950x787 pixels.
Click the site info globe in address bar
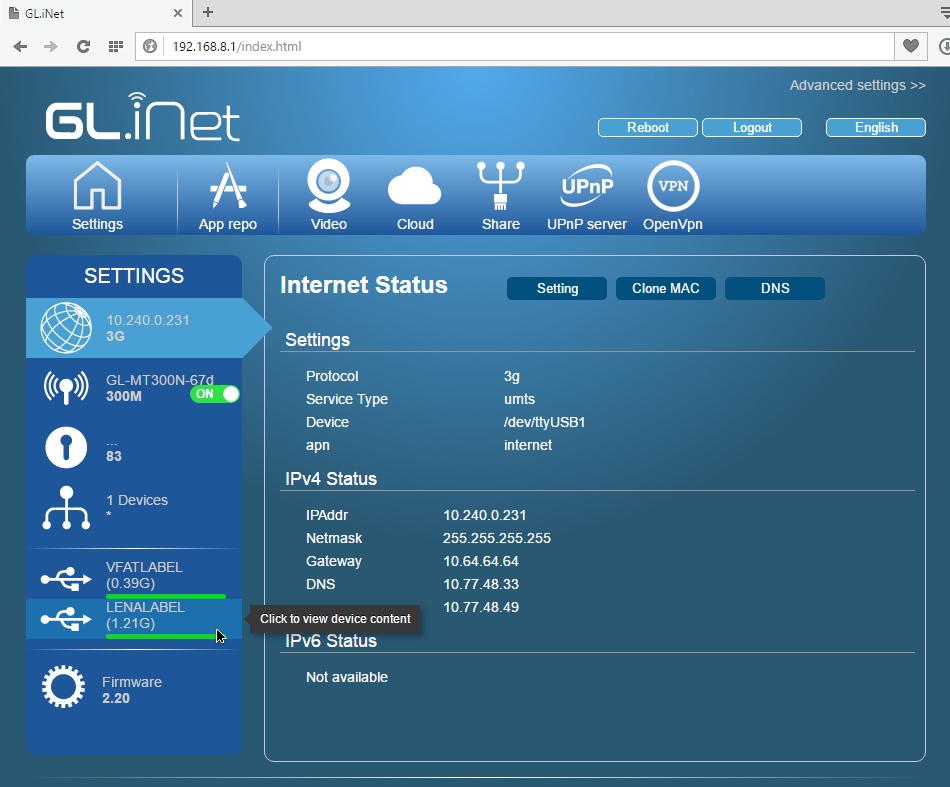coord(150,47)
